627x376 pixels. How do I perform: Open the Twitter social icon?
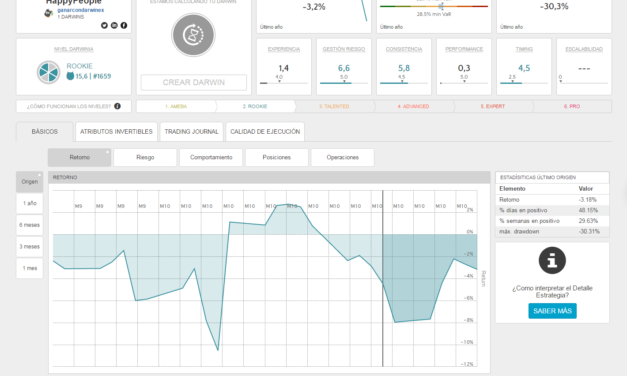tap(104, 25)
